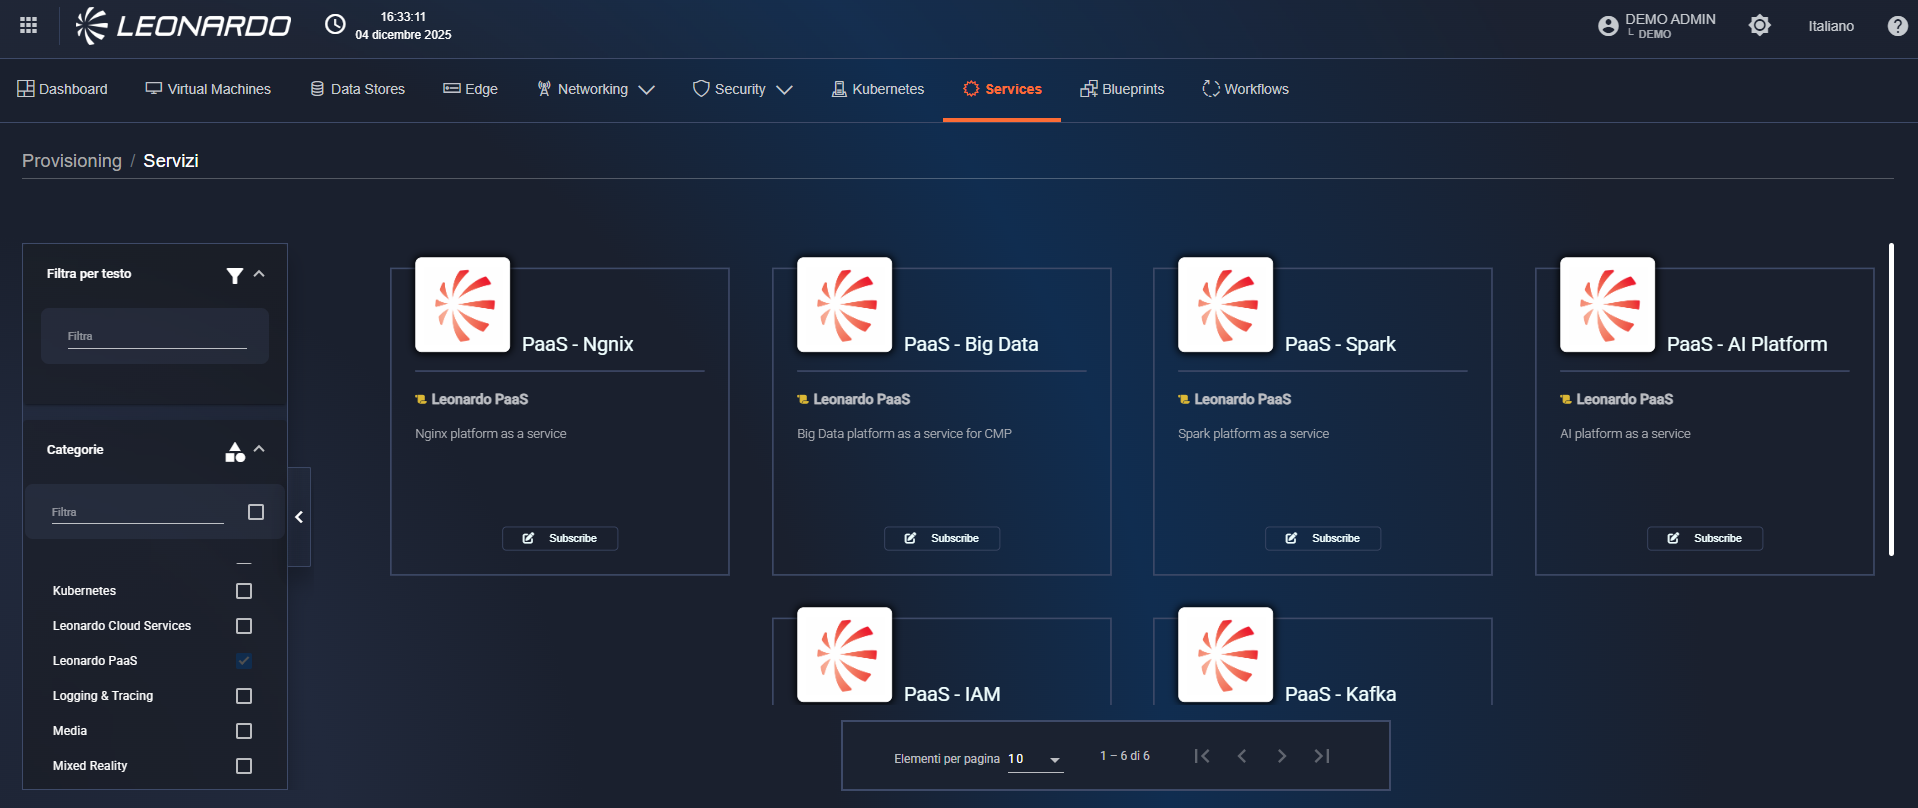Image resolution: width=1918 pixels, height=808 pixels.
Task: Open the Virtual Machines tab
Action: [x=208, y=89]
